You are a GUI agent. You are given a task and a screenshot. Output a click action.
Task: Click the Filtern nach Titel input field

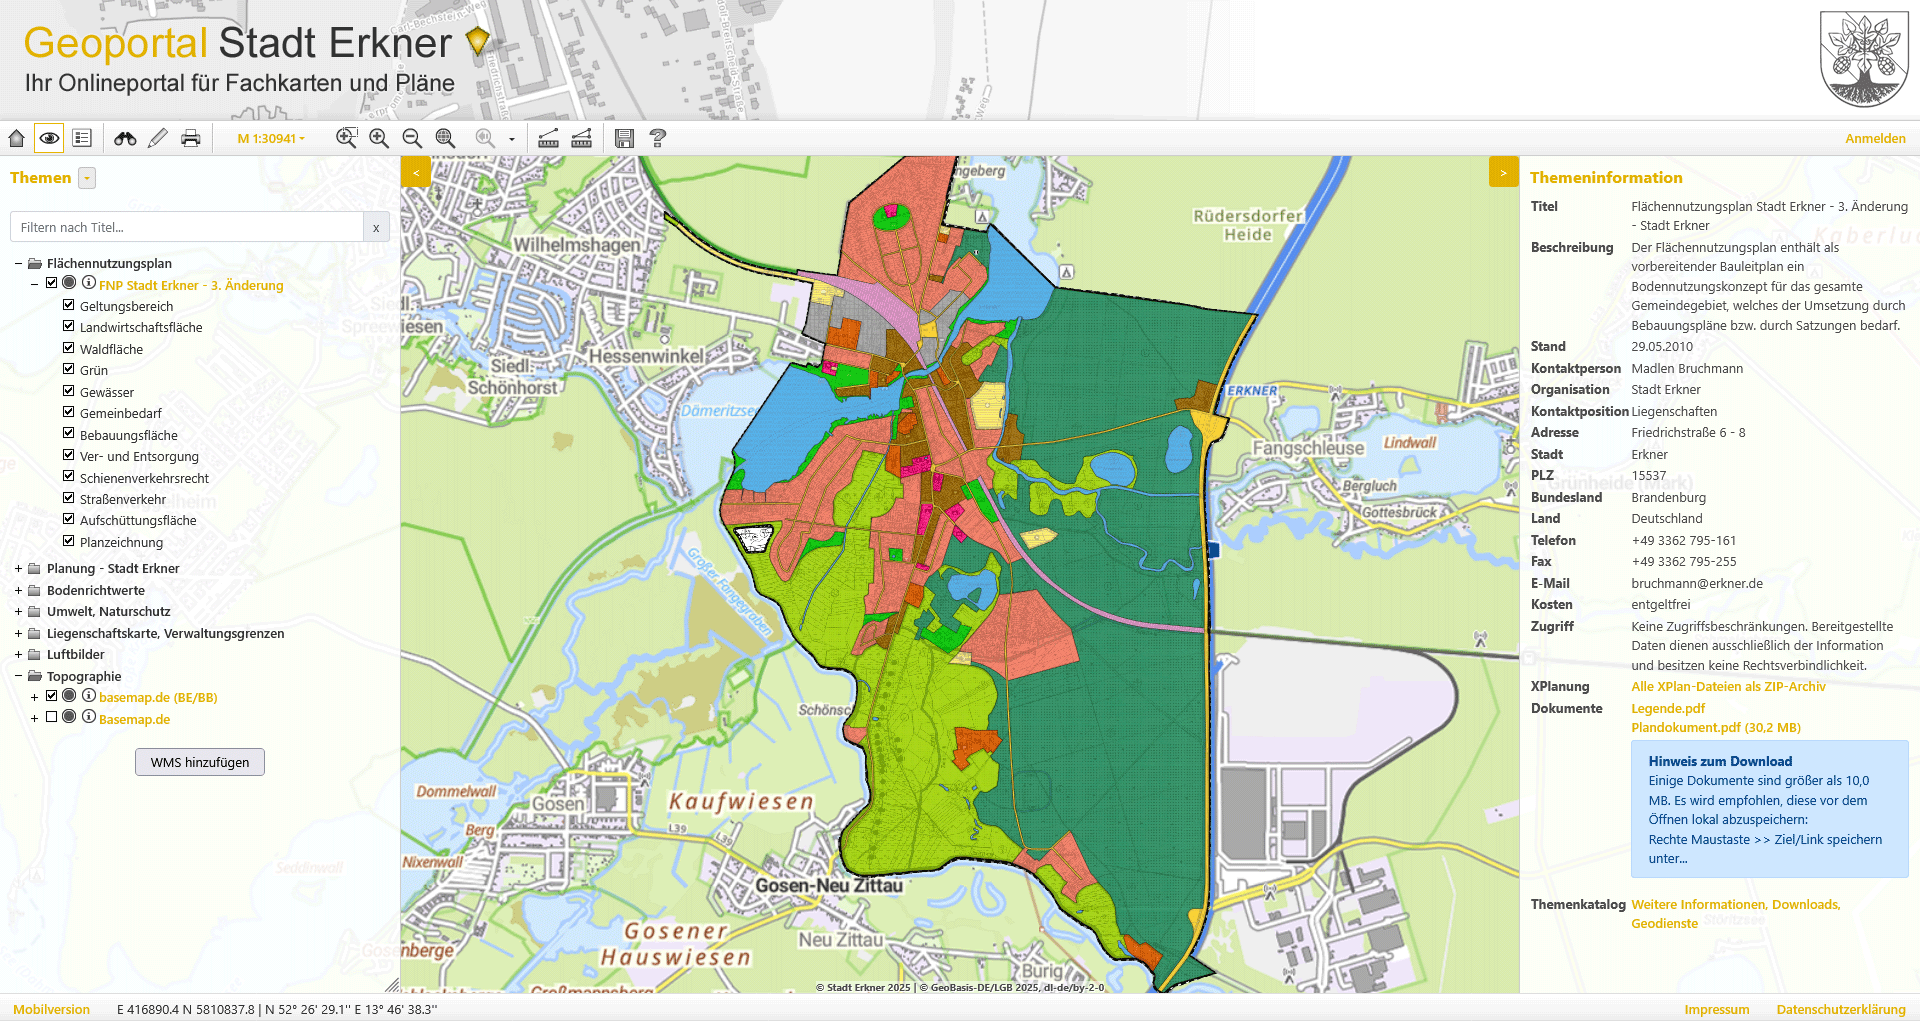pos(187,227)
